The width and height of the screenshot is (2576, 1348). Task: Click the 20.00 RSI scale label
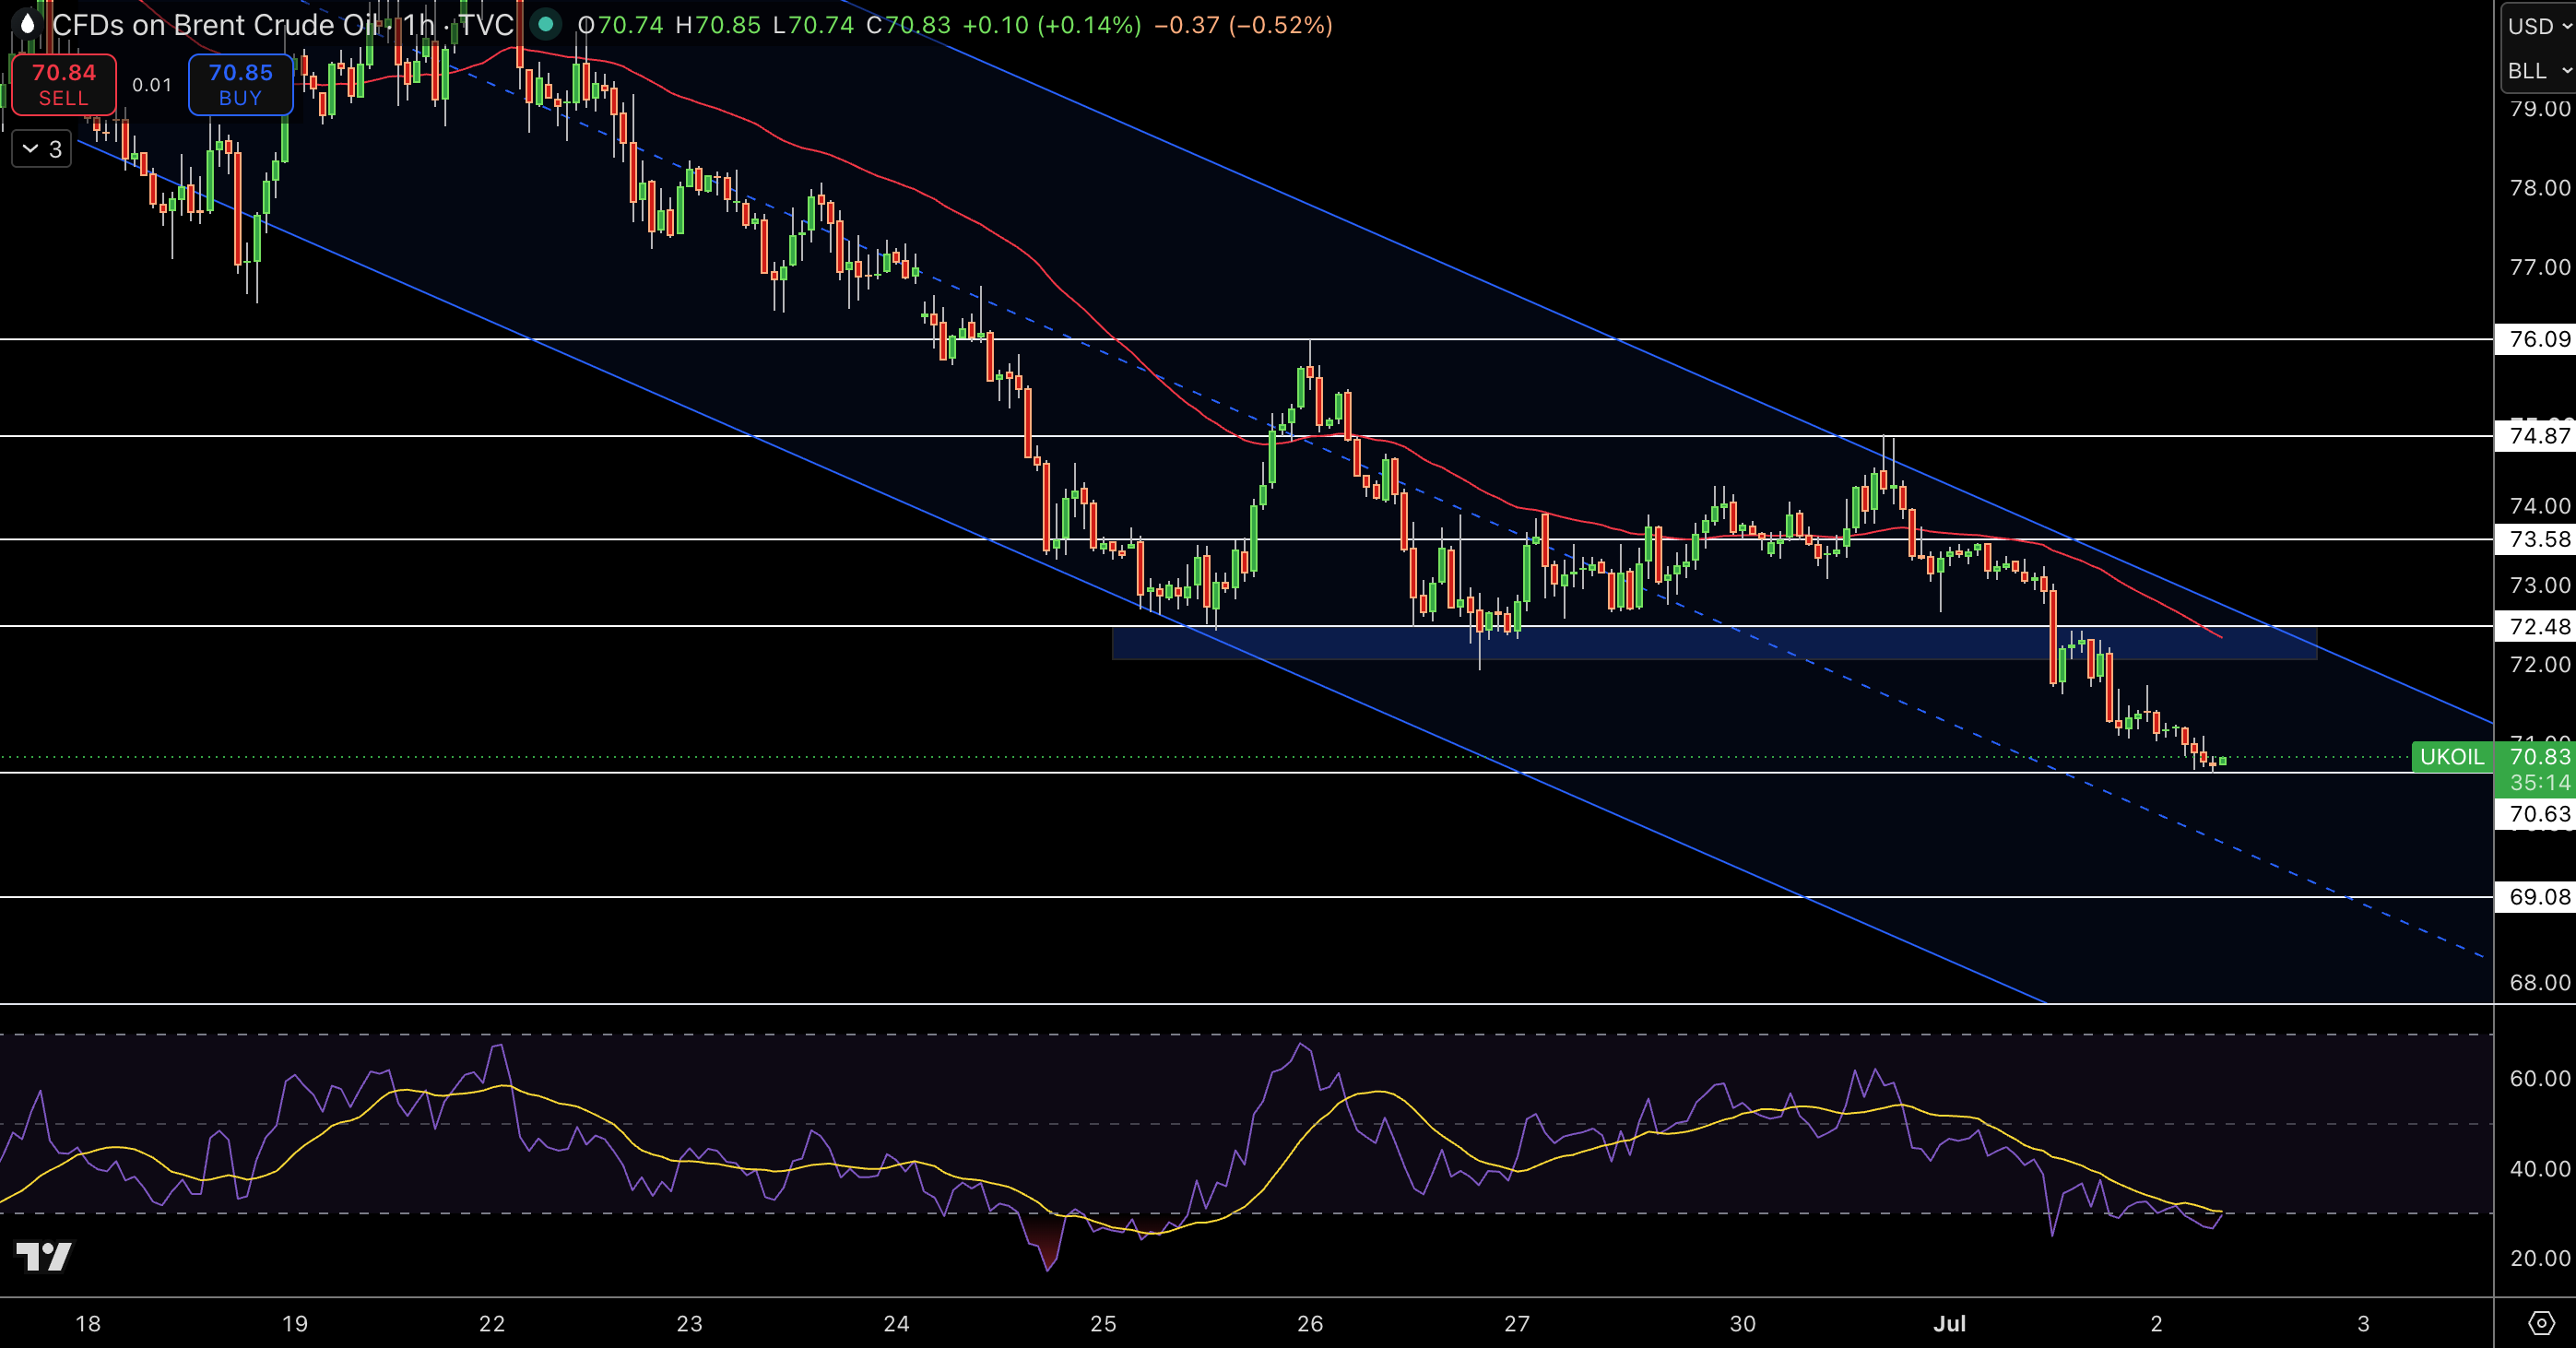pos(2539,1258)
